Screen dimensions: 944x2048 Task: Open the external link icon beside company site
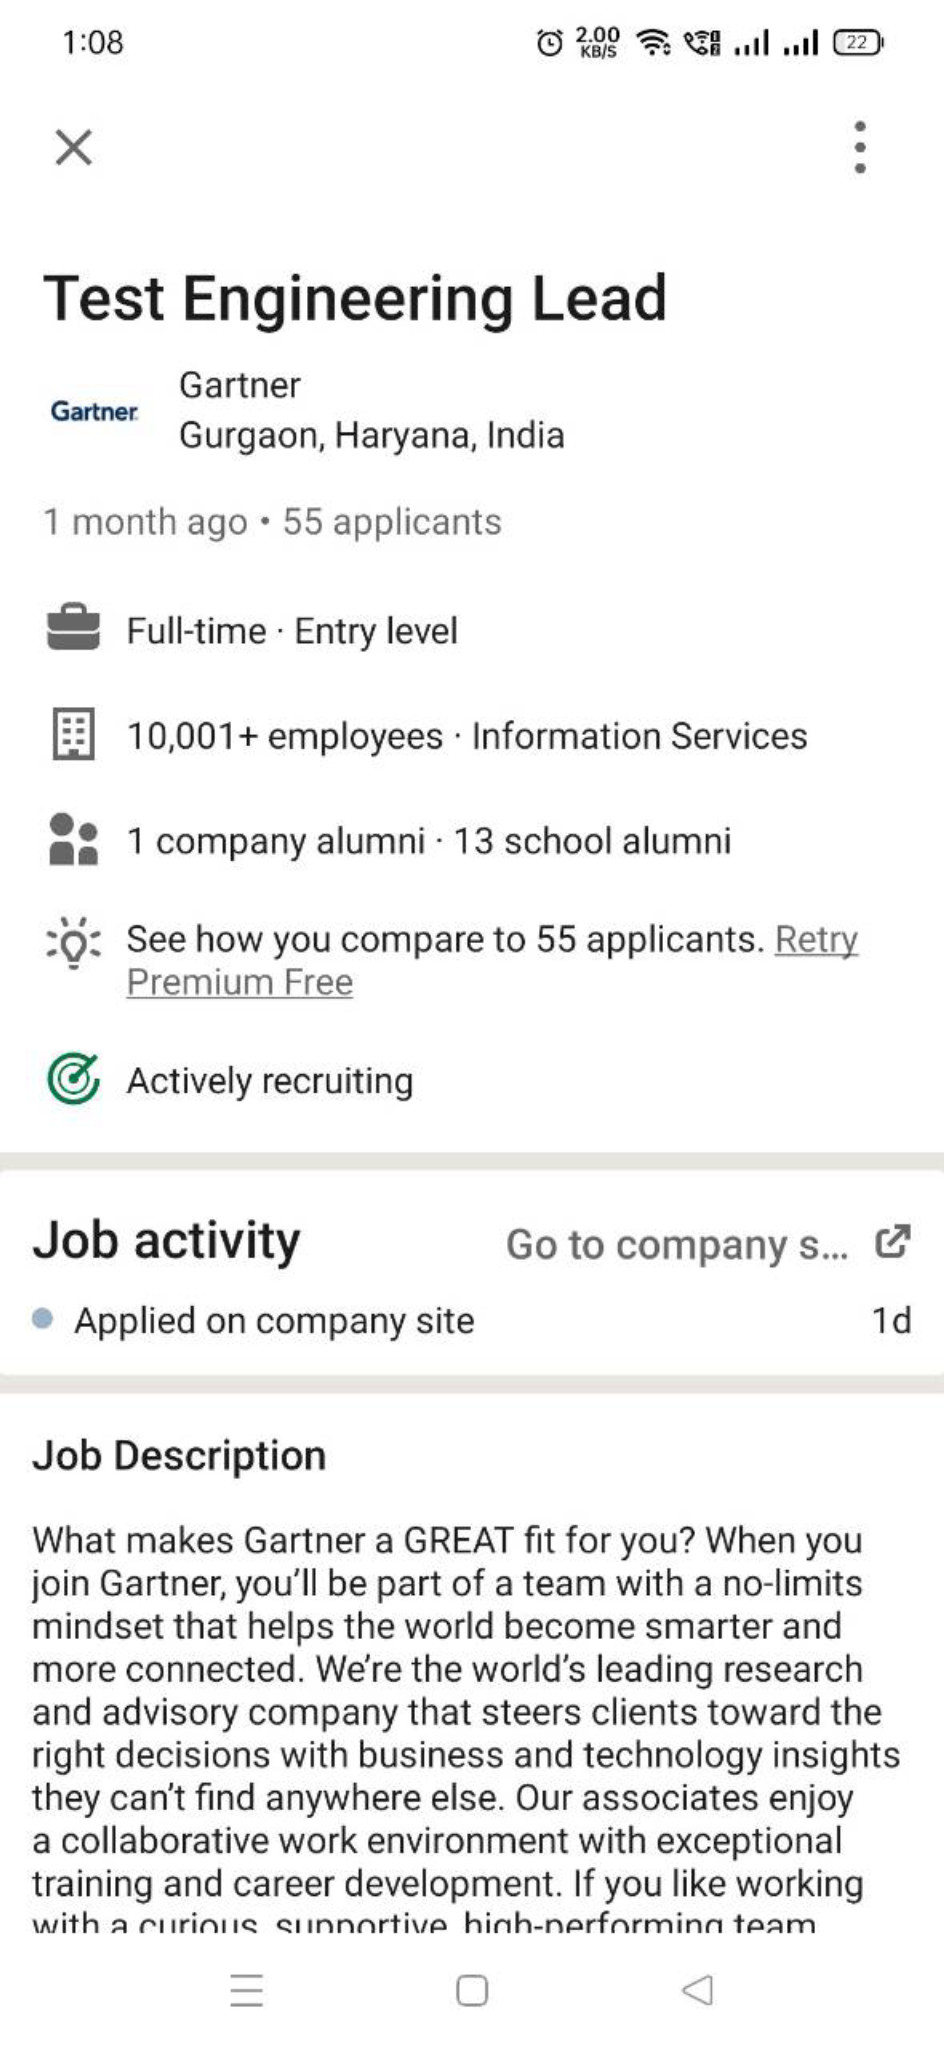(x=892, y=1242)
